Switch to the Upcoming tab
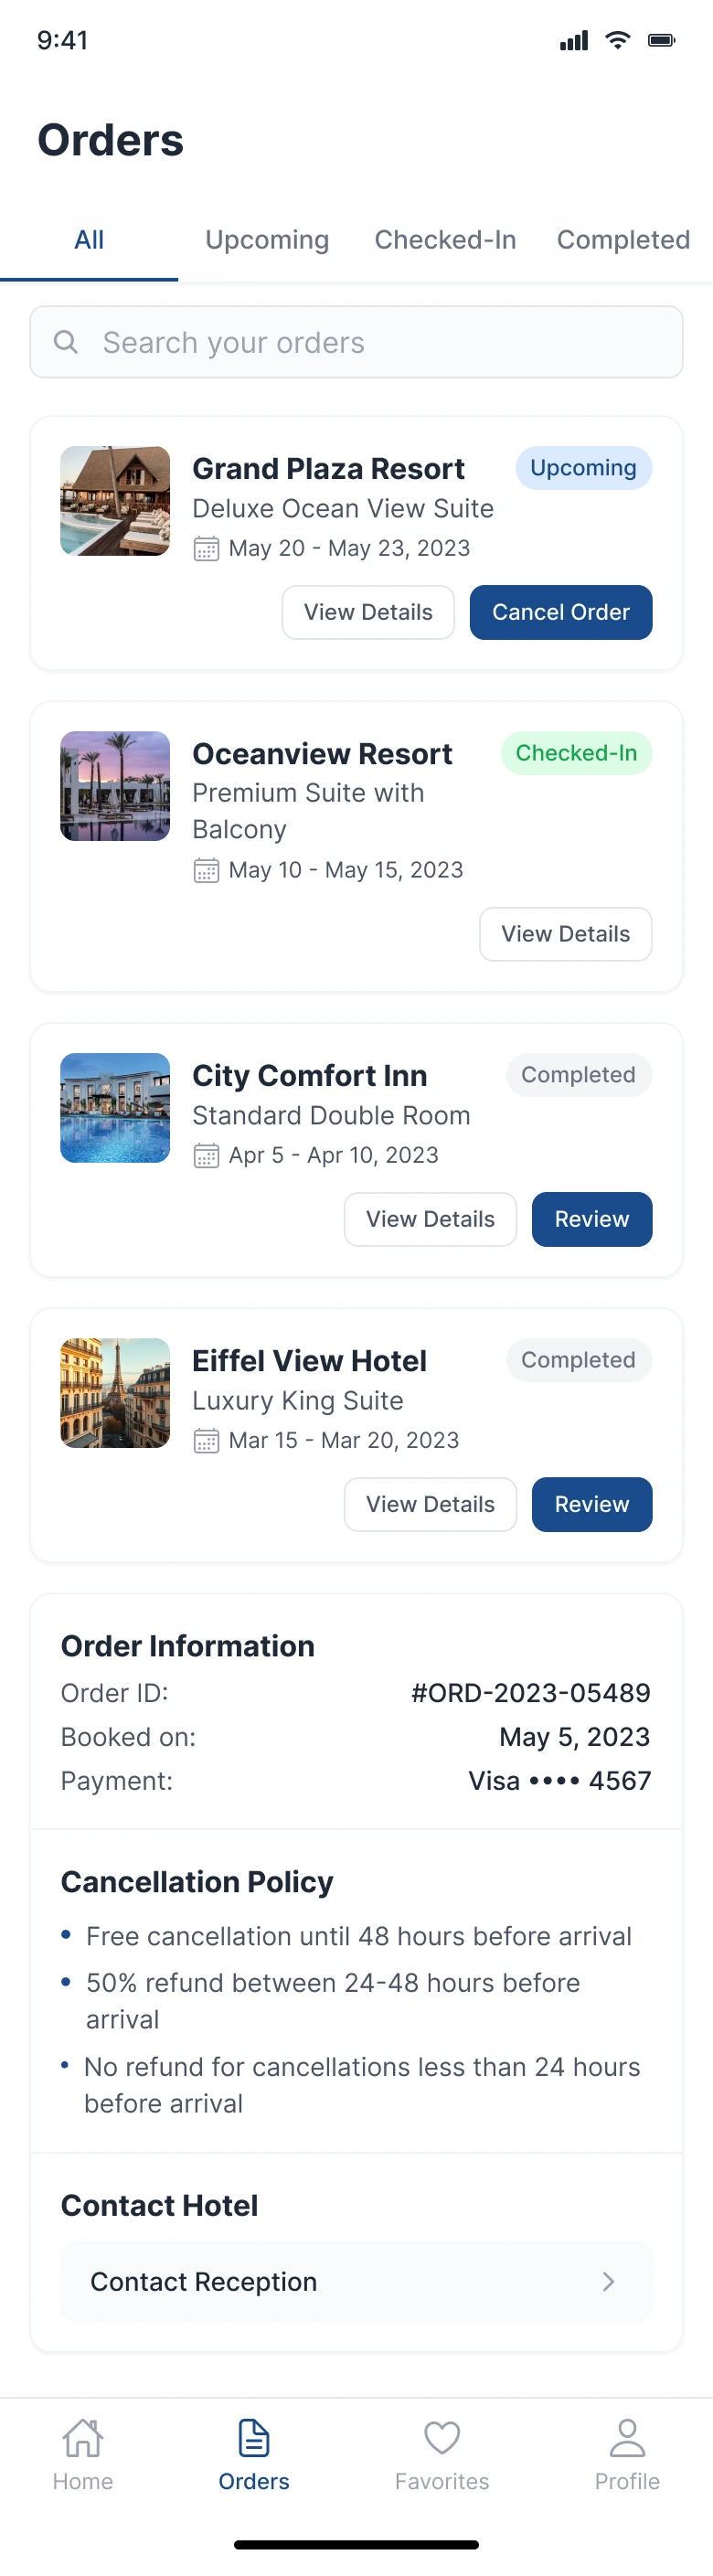Image resolution: width=713 pixels, height=2576 pixels. tap(267, 240)
